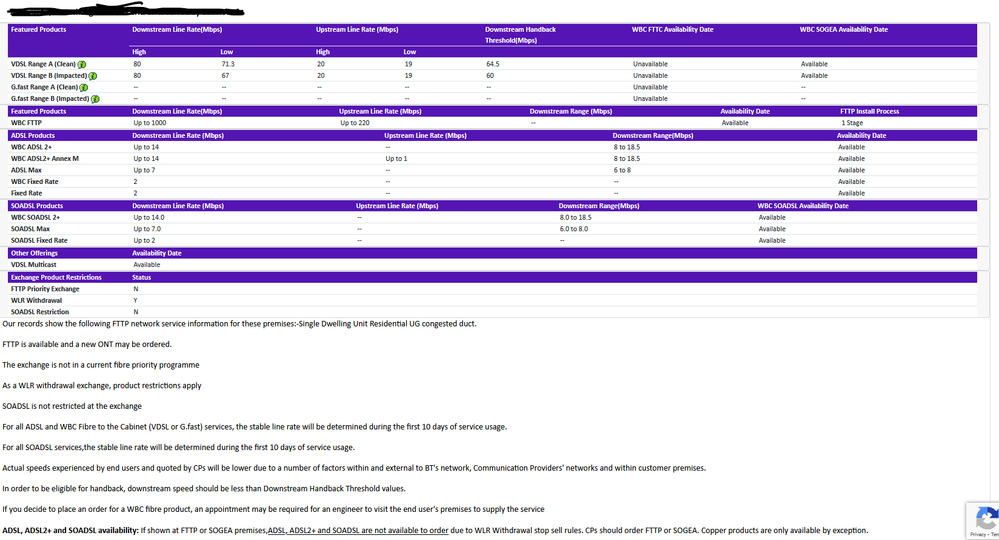The image size is (999, 540).
Task: Select VDSL Range B FTTC 'Unavailable' cell
Action: (x=650, y=76)
